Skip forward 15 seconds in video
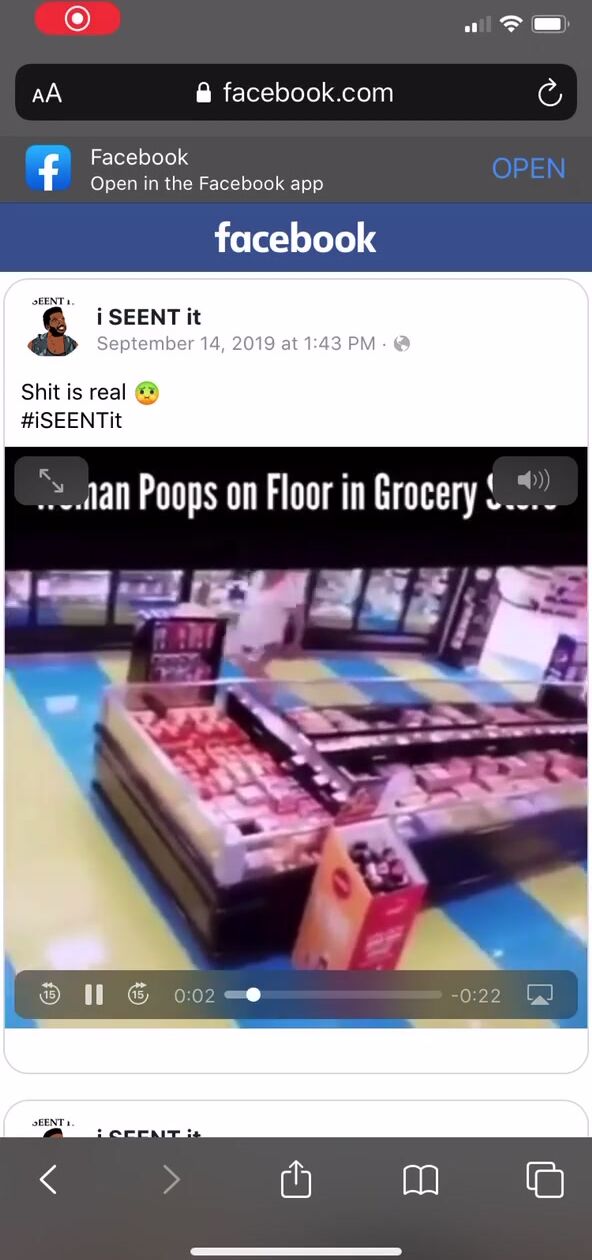The height and width of the screenshot is (1260, 592). pyautogui.click(x=138, y=994)
